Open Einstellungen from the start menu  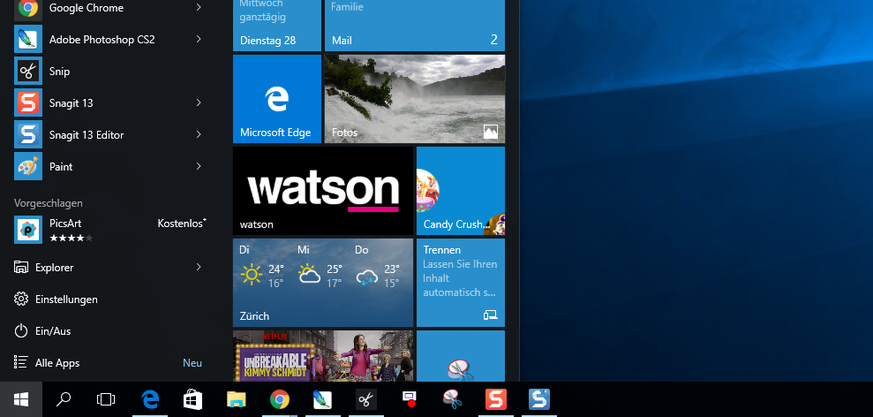[x=66, y=299]
